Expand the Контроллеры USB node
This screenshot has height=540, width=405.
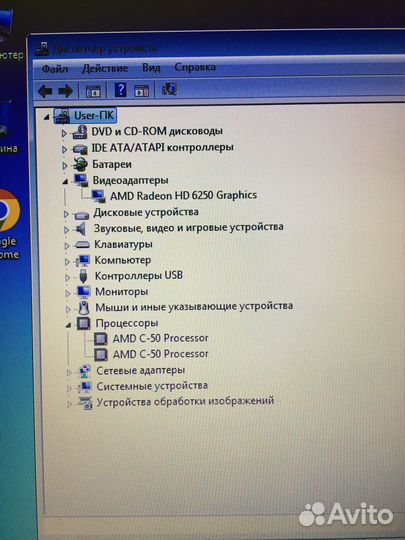pos(67,278)
